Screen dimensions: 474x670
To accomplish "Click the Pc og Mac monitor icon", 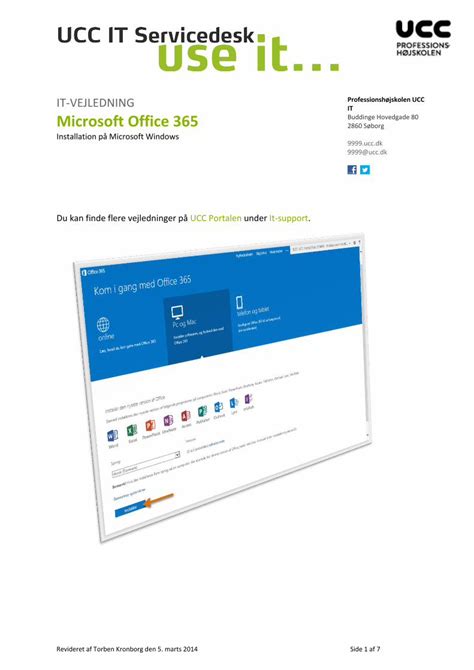I will click(177, 312).
